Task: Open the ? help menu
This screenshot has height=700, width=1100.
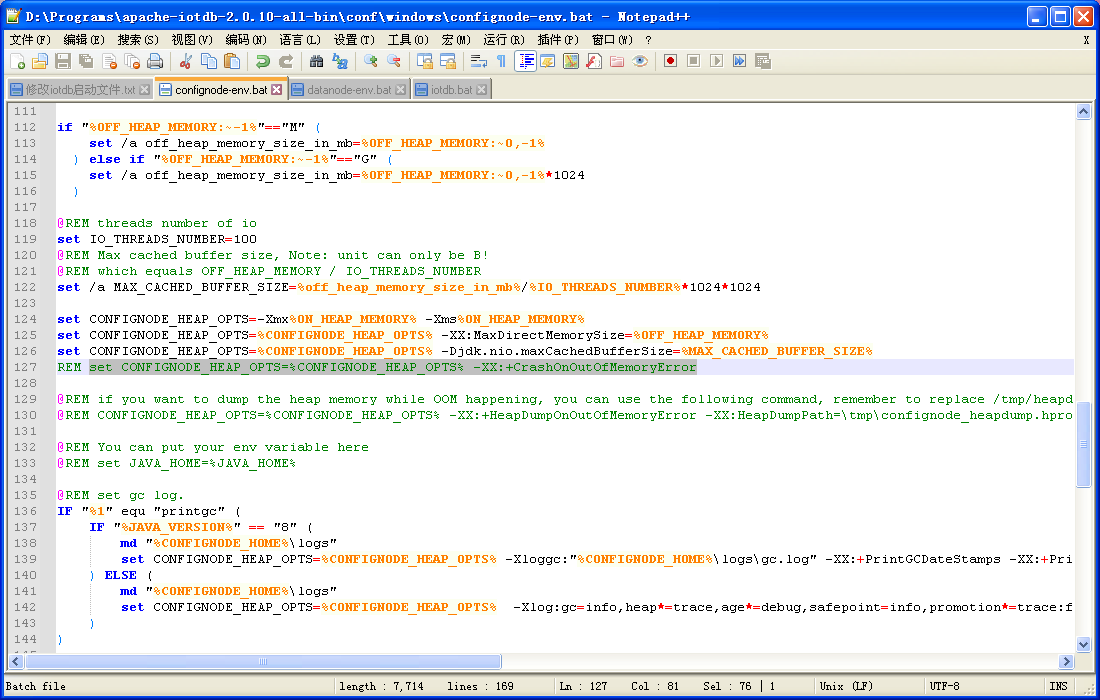Action: 648,40
